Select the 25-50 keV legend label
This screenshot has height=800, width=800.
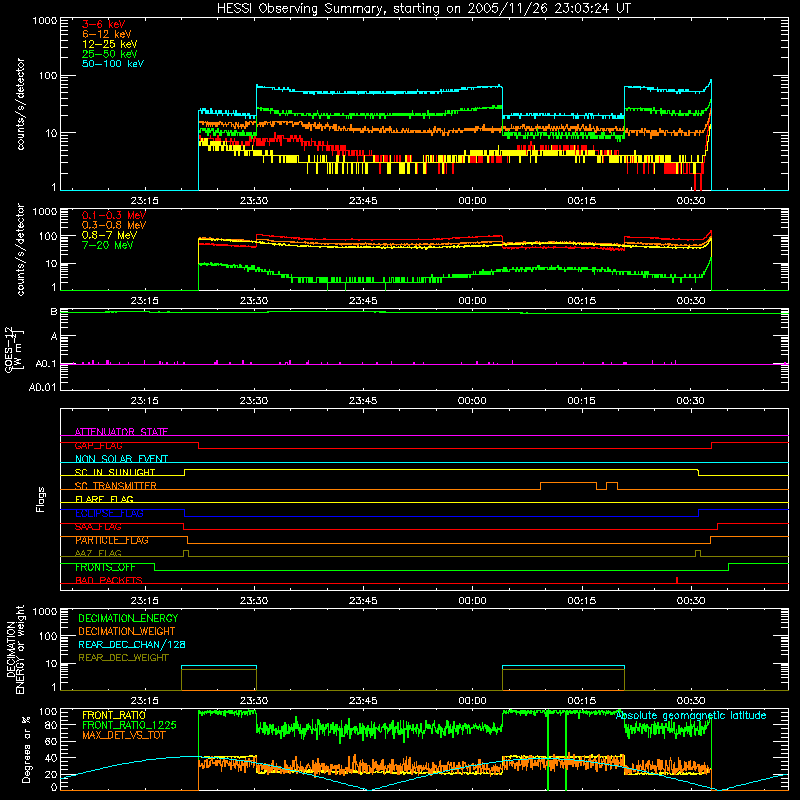[110, 54]
